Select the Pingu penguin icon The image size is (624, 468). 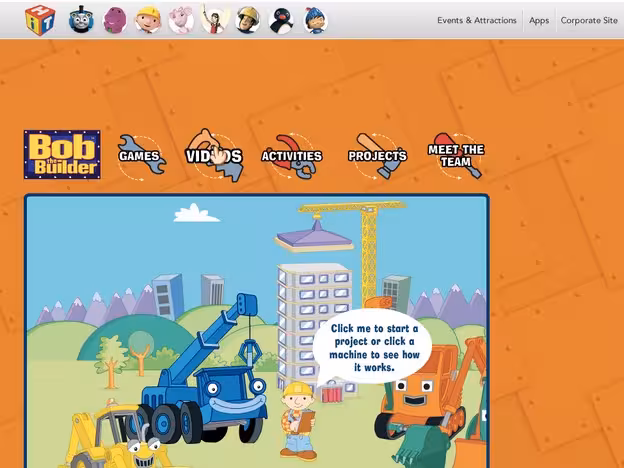(x=281, y=20)
